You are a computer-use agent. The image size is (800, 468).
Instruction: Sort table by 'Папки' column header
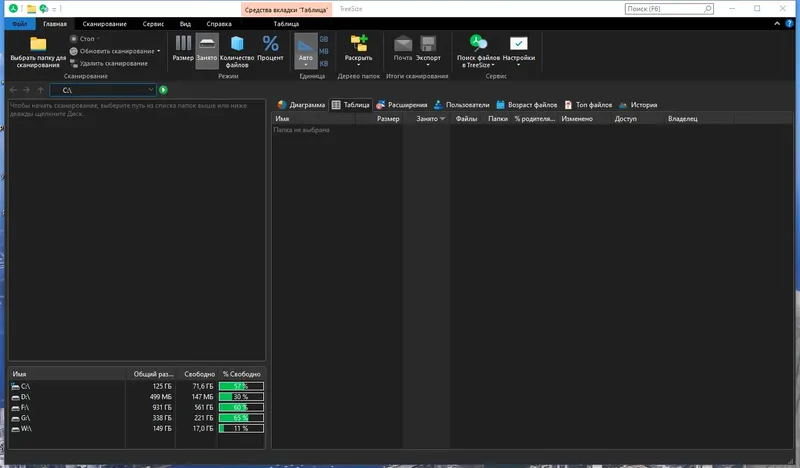(x=496, y=119)
